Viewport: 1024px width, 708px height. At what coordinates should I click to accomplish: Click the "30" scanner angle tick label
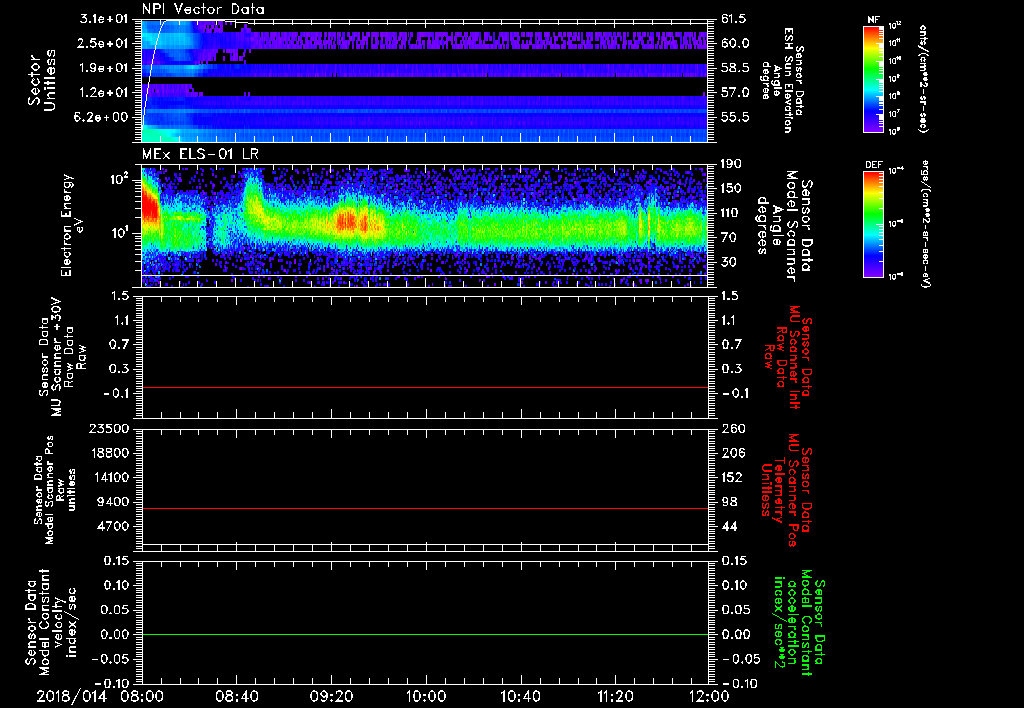(728, 262)
